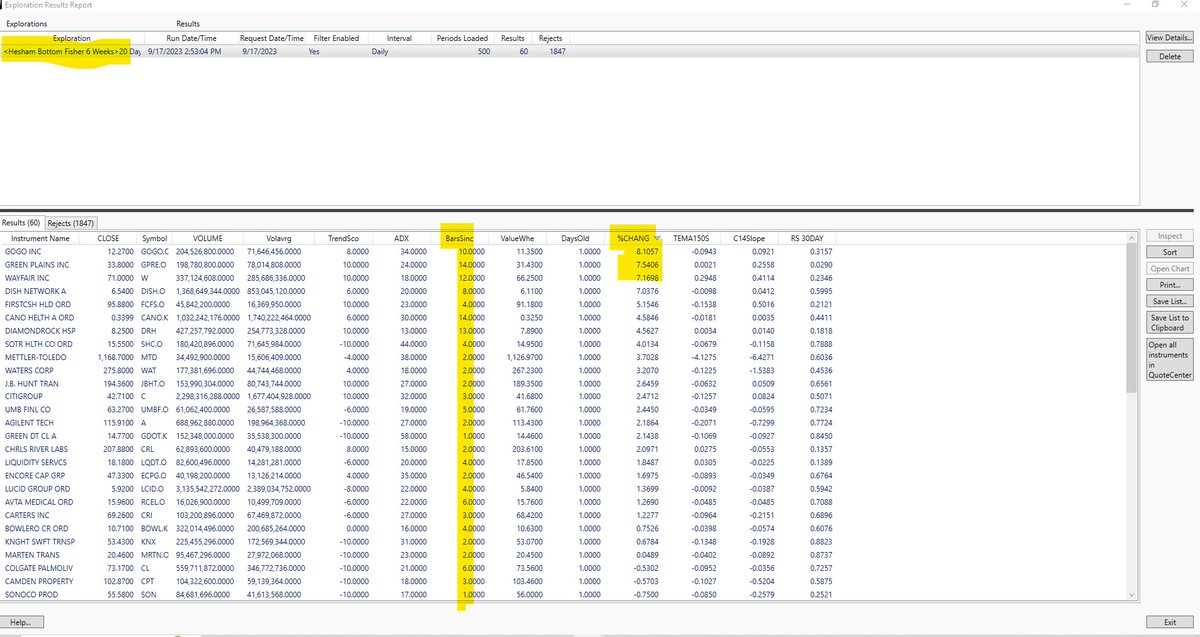Click the Save List... button
This screenshot has width=1200, height=637.
1172,301
